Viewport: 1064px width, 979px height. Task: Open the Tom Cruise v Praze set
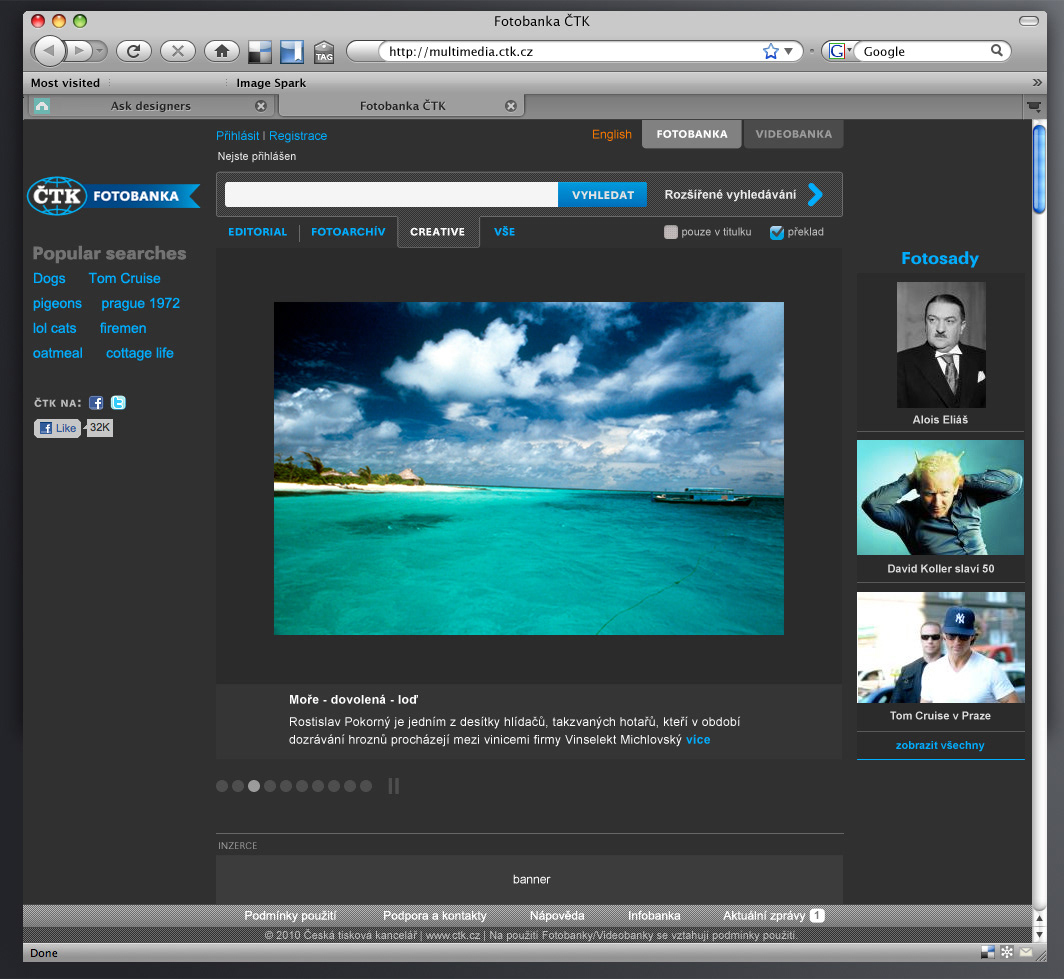click(940, 647)
